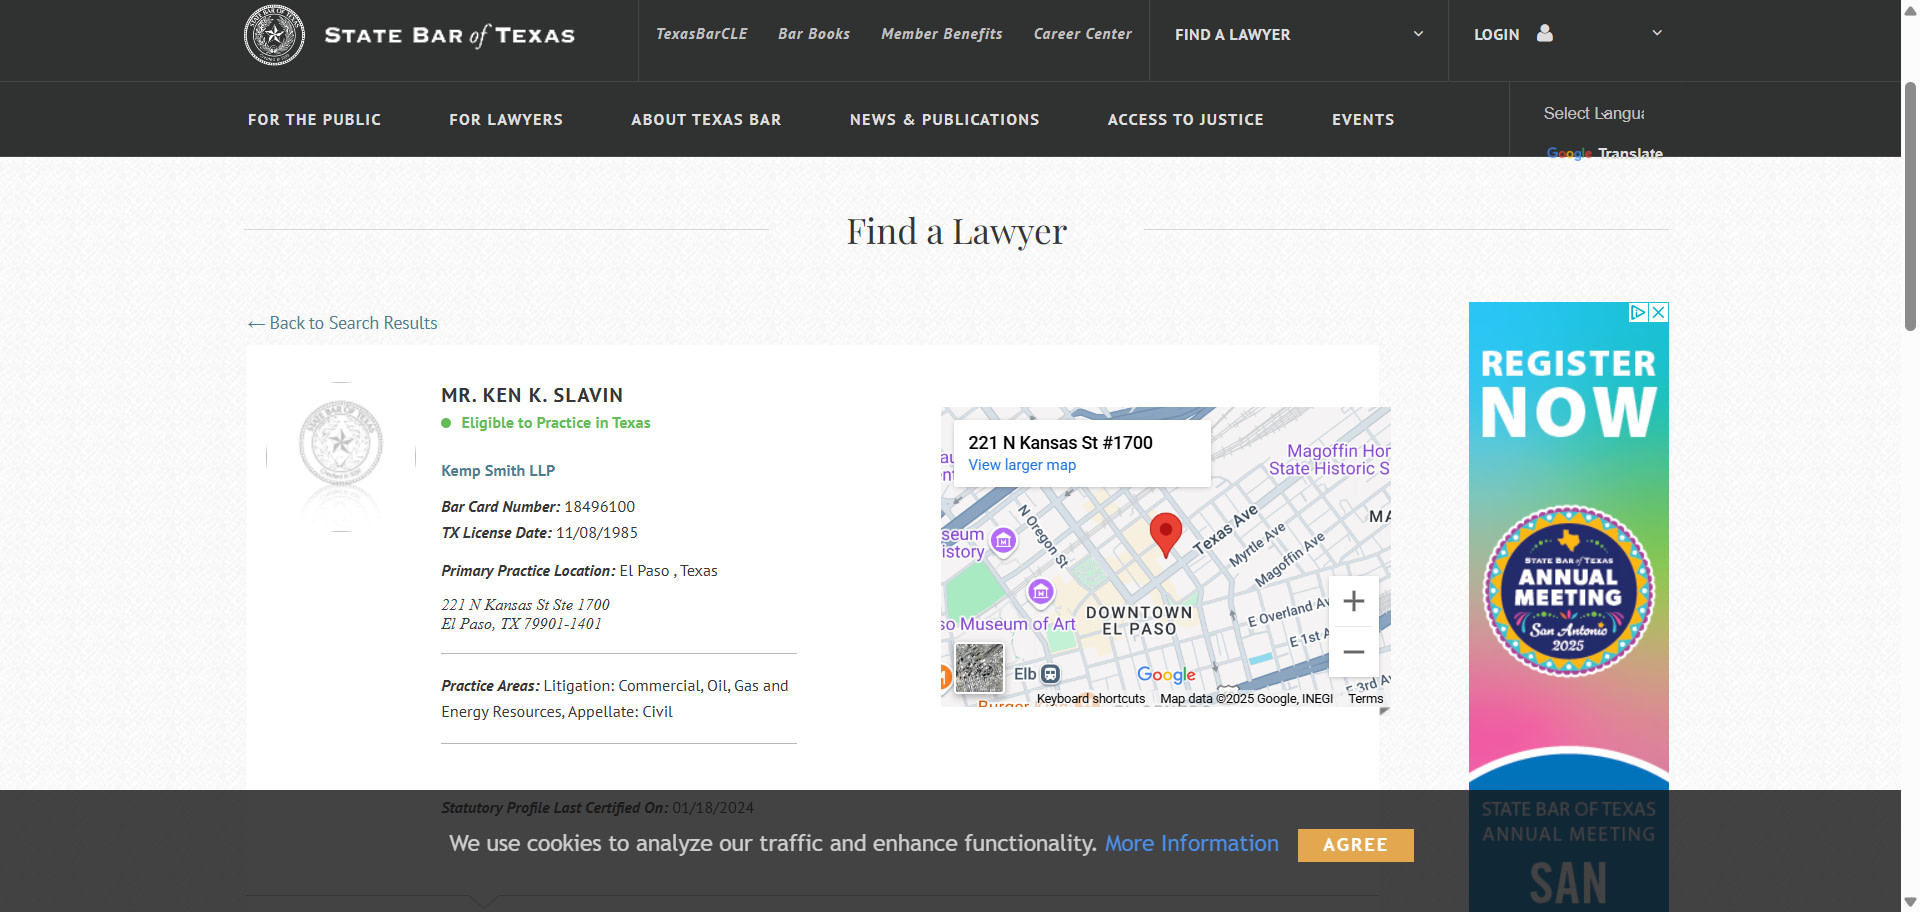Screen dimensions: 1920x912
Task: Click the Google logo on the map
Action: [x=1166, y=675]
